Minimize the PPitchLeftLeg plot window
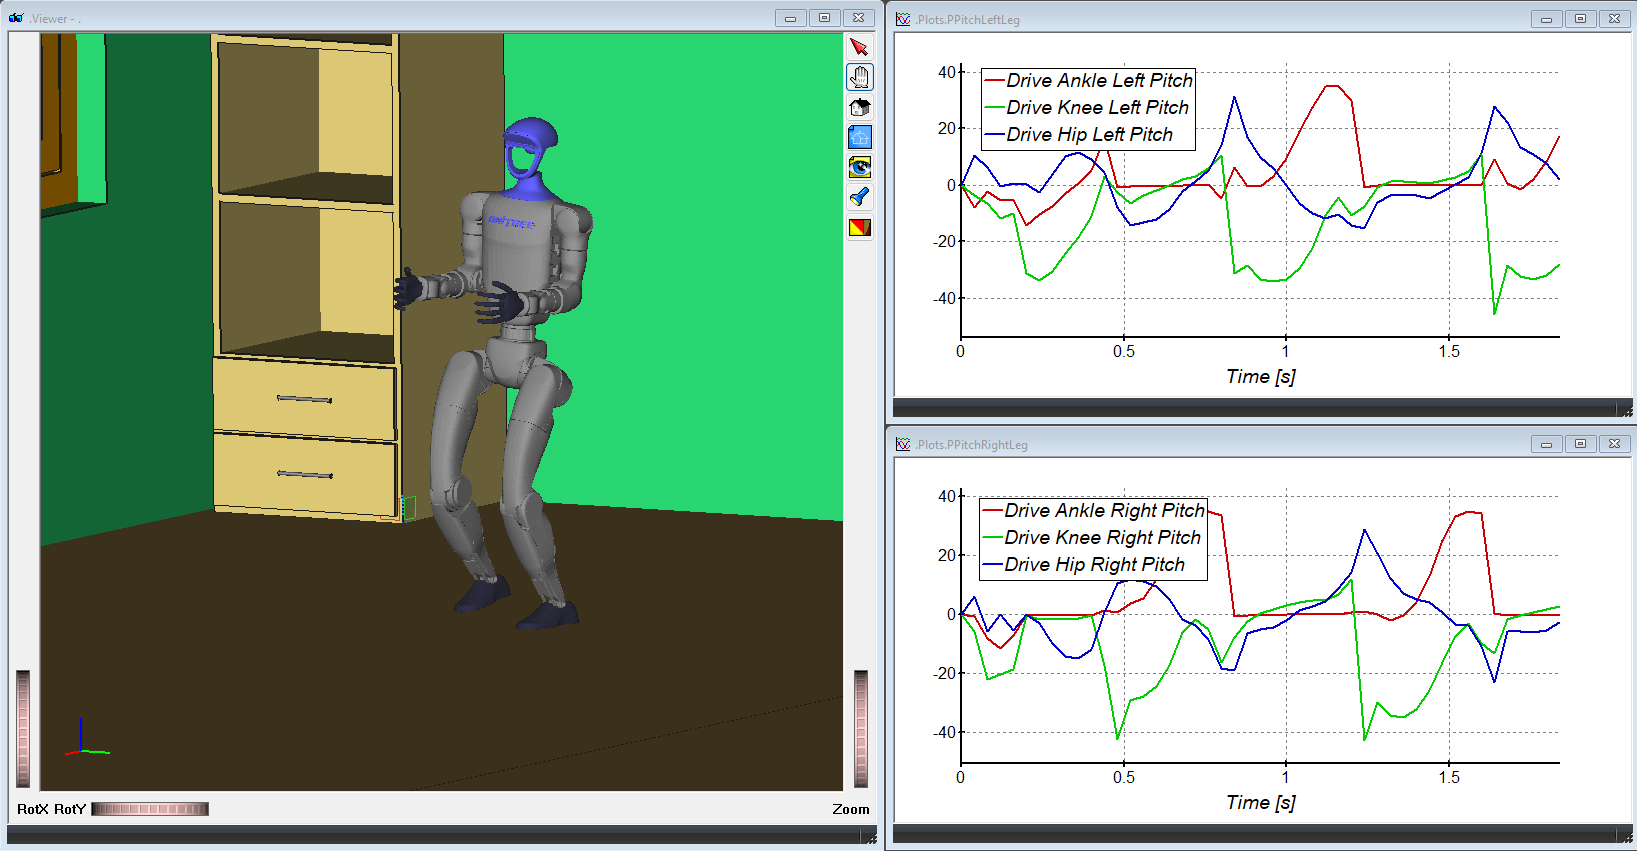 [1546, 19]
